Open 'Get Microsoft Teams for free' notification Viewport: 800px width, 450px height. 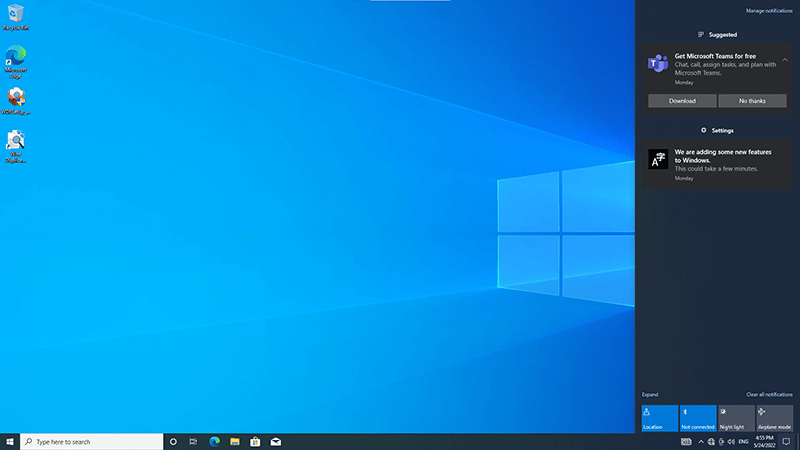click(717, 79)
